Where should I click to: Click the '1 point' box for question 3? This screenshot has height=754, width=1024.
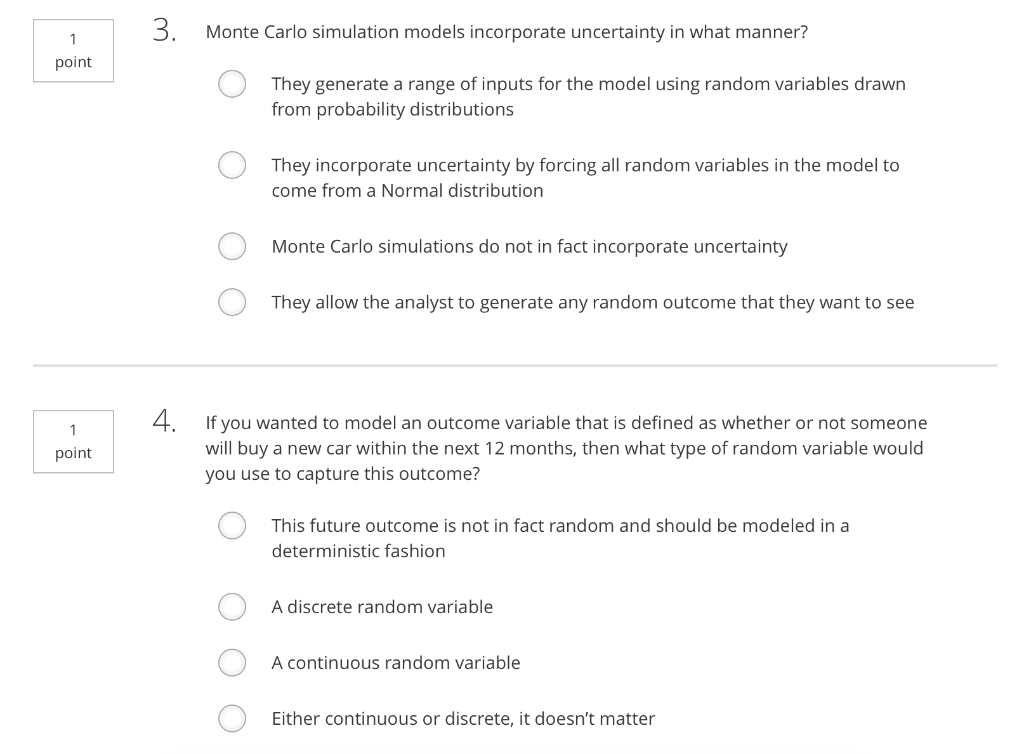(x=73, y=50)
